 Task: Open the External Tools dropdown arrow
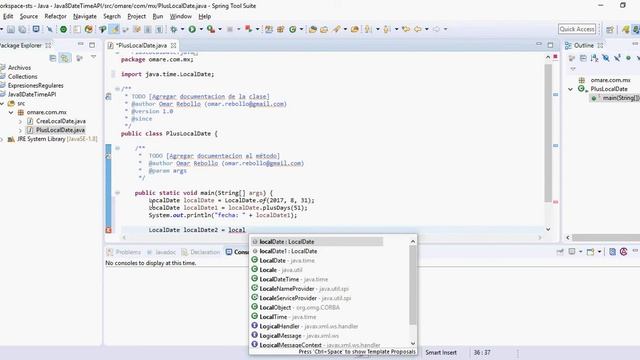point(220,29)
